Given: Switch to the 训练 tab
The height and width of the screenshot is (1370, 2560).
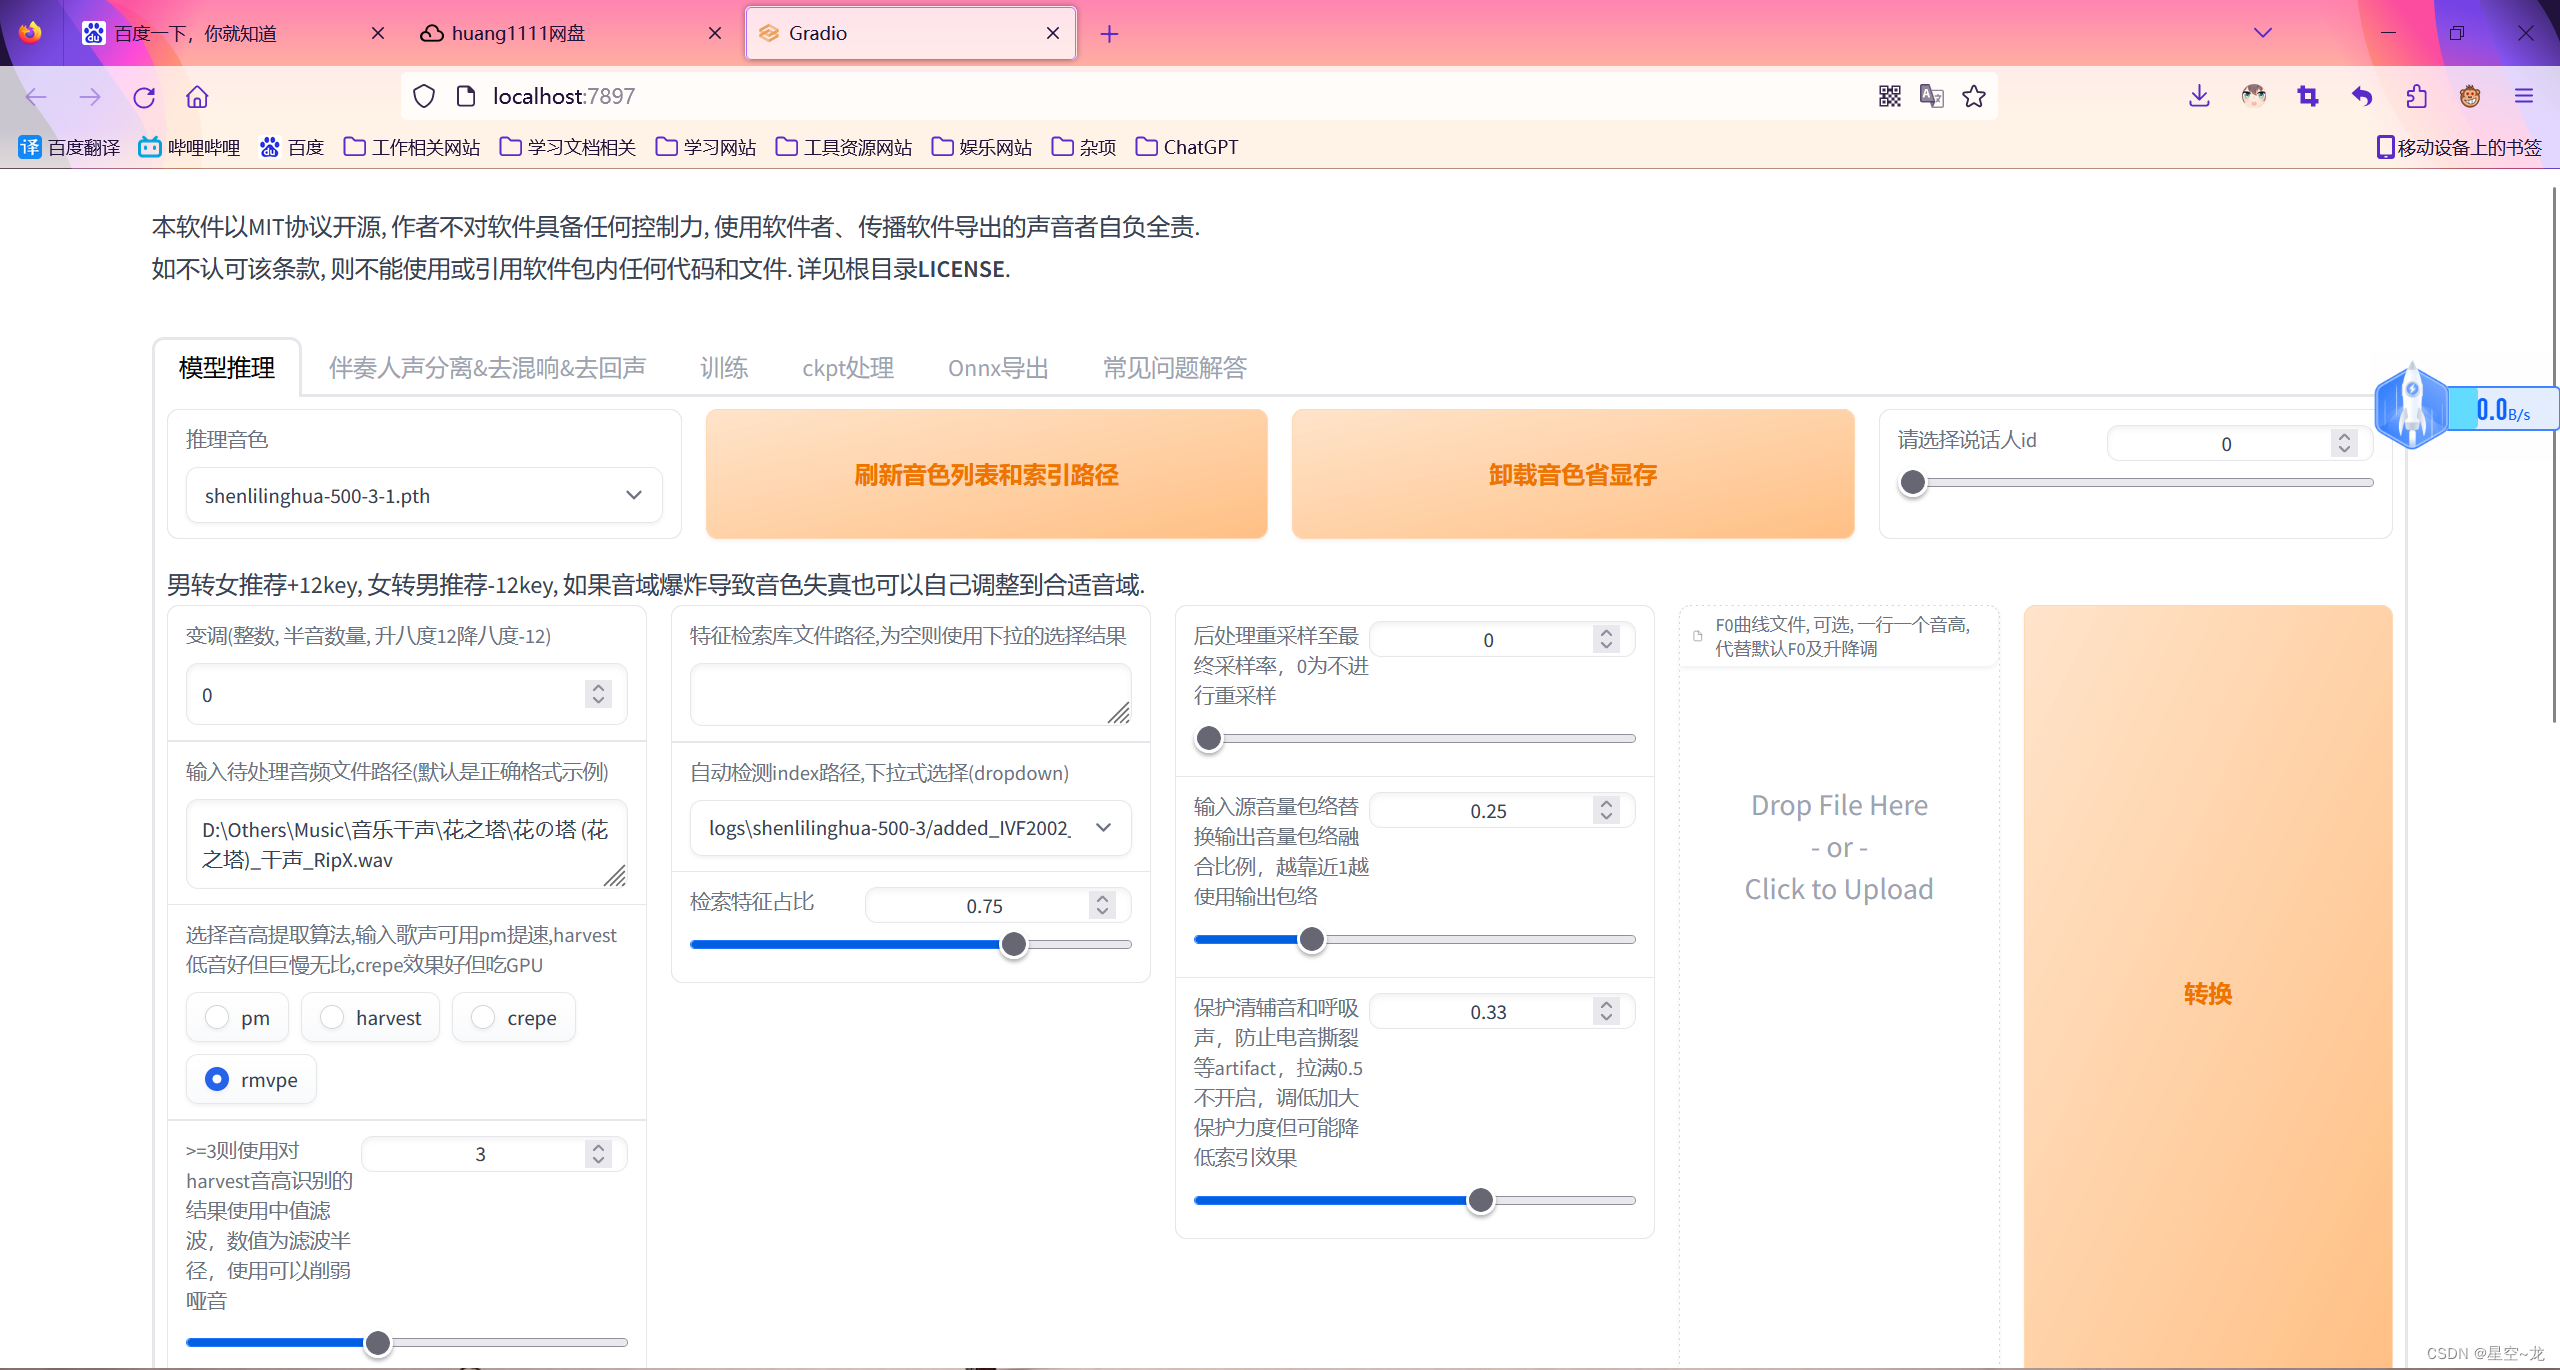Looking at the screenshot, I should pos(723,368).
